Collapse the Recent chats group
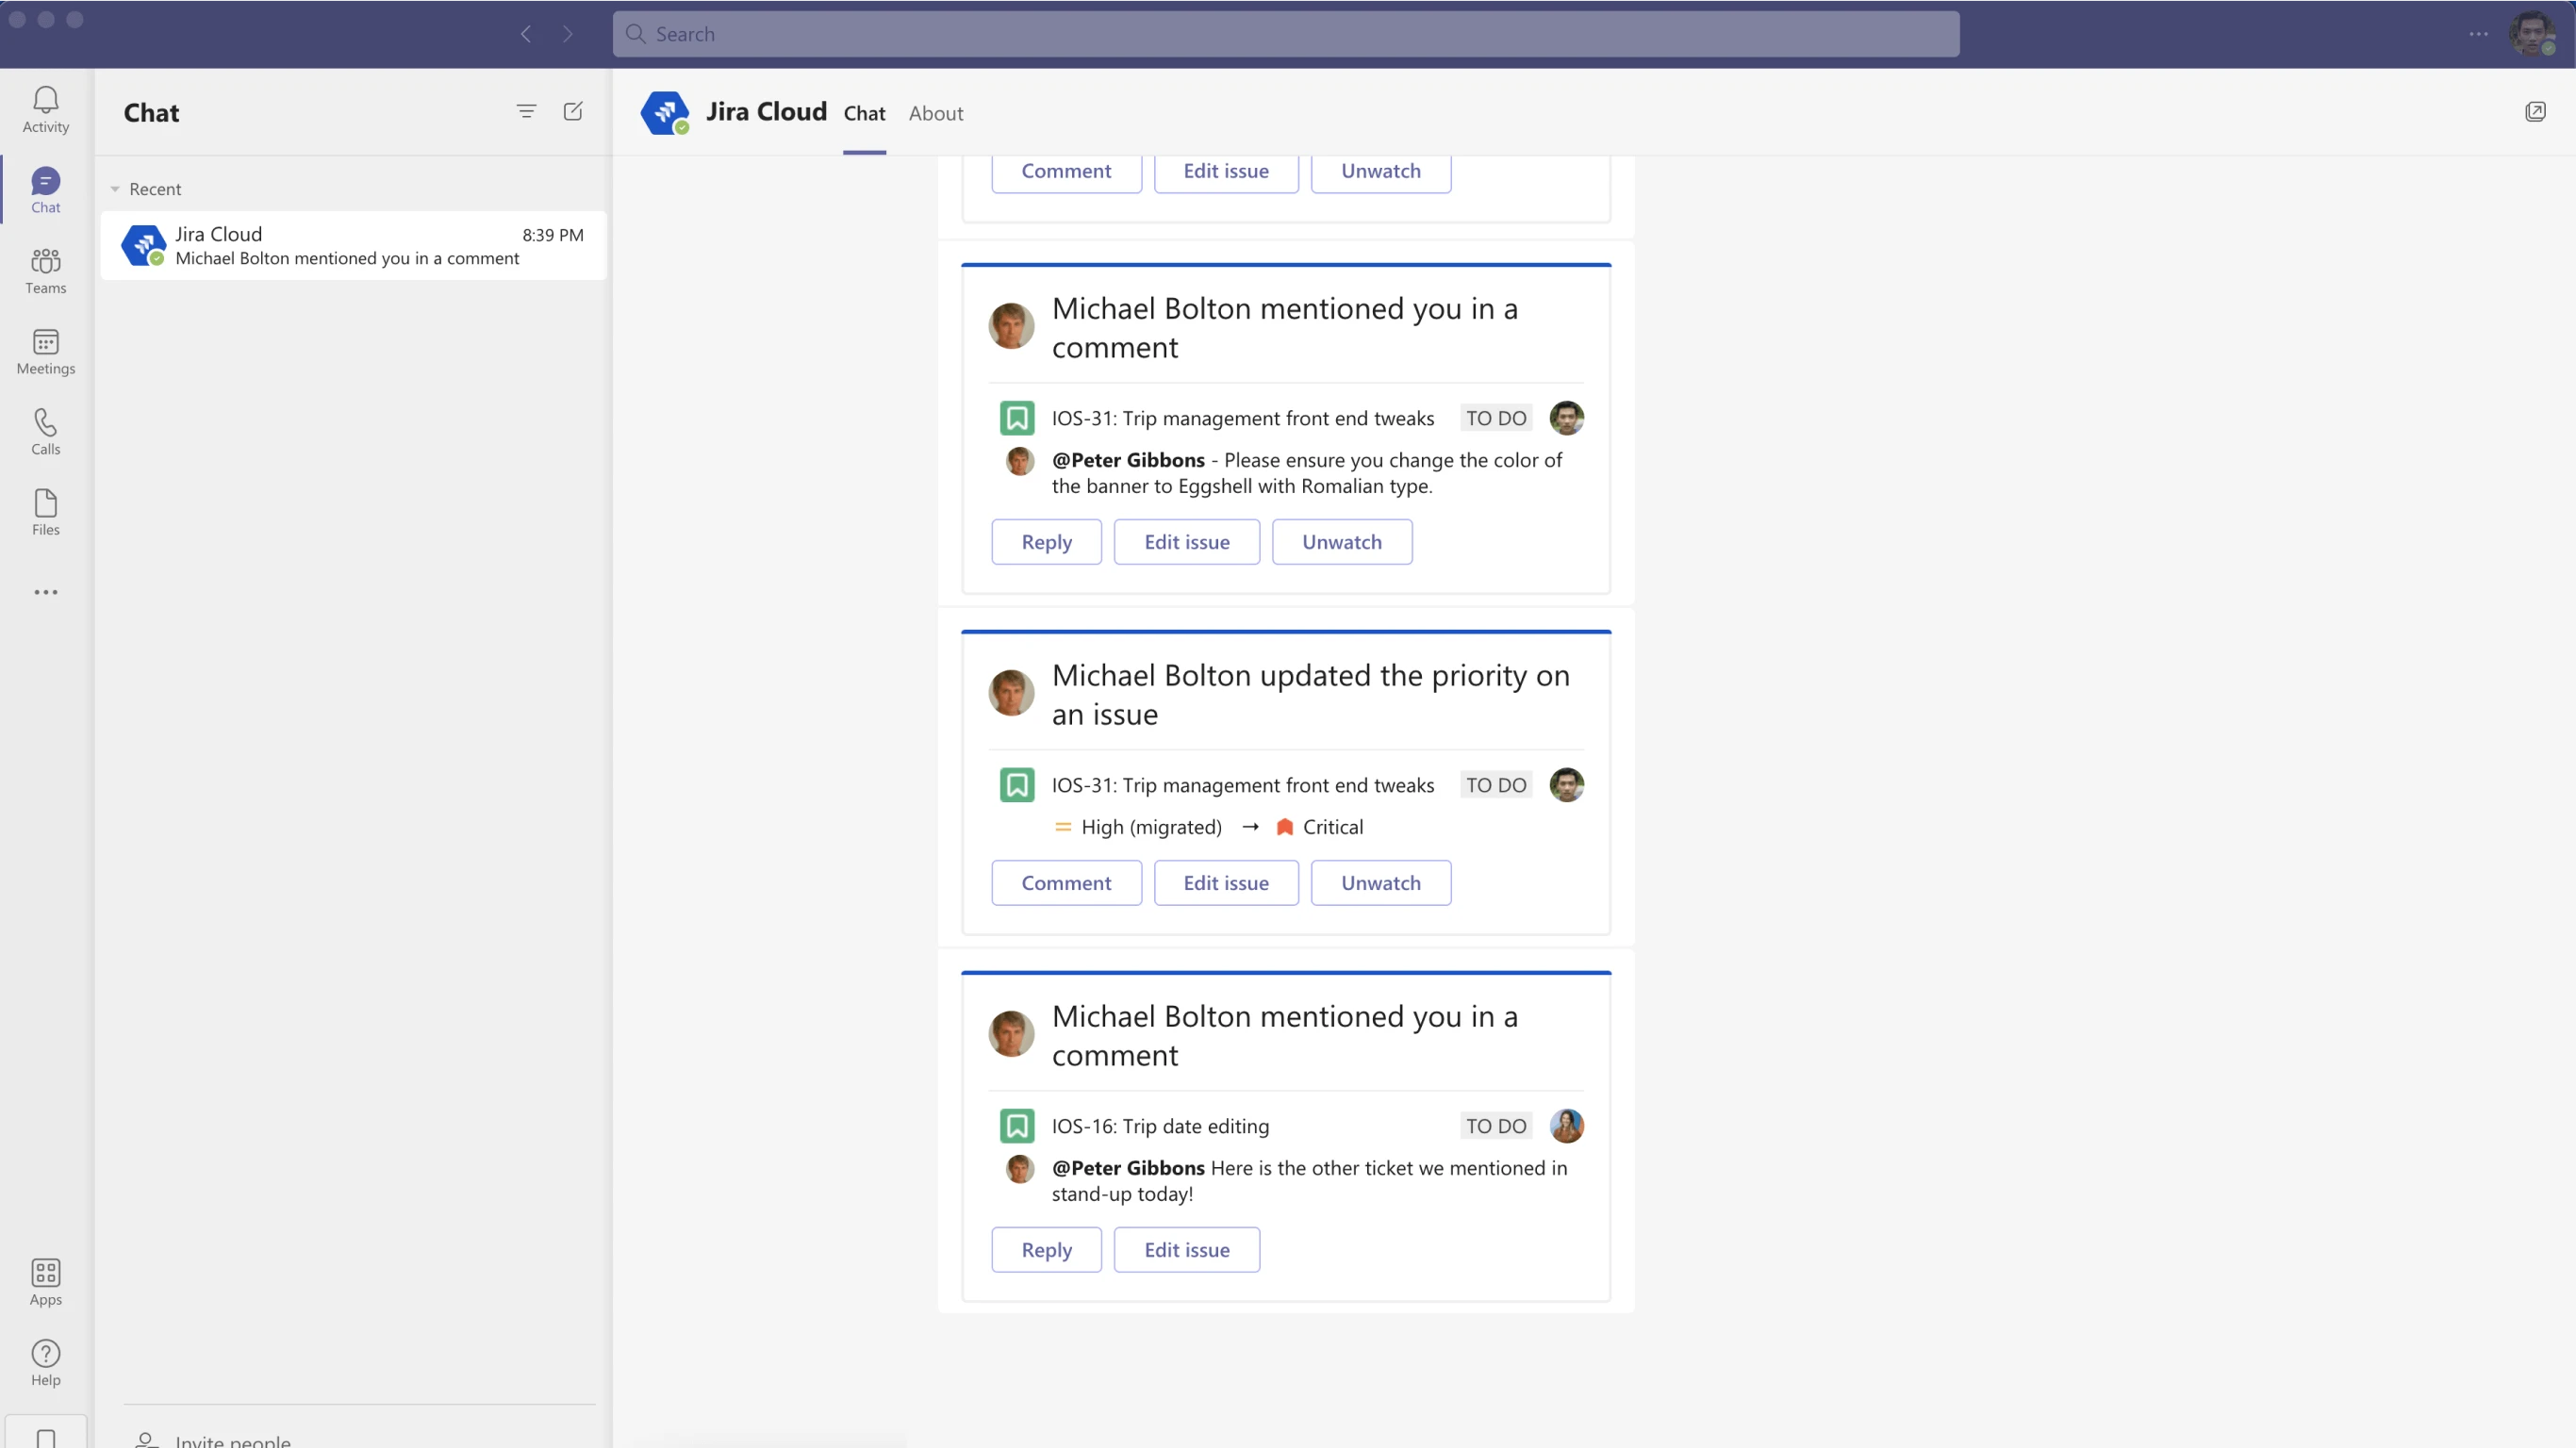This screenshot has width=2576, height=1448. [x=115, y=189]
